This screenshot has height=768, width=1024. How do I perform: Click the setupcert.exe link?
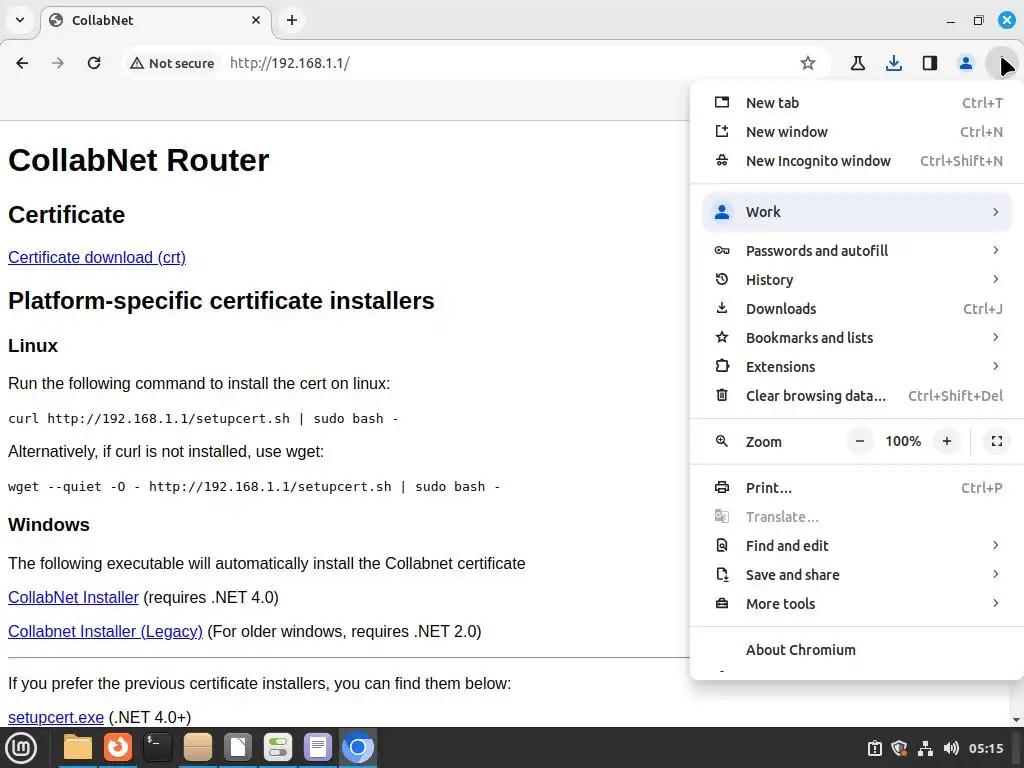(56, 717)
